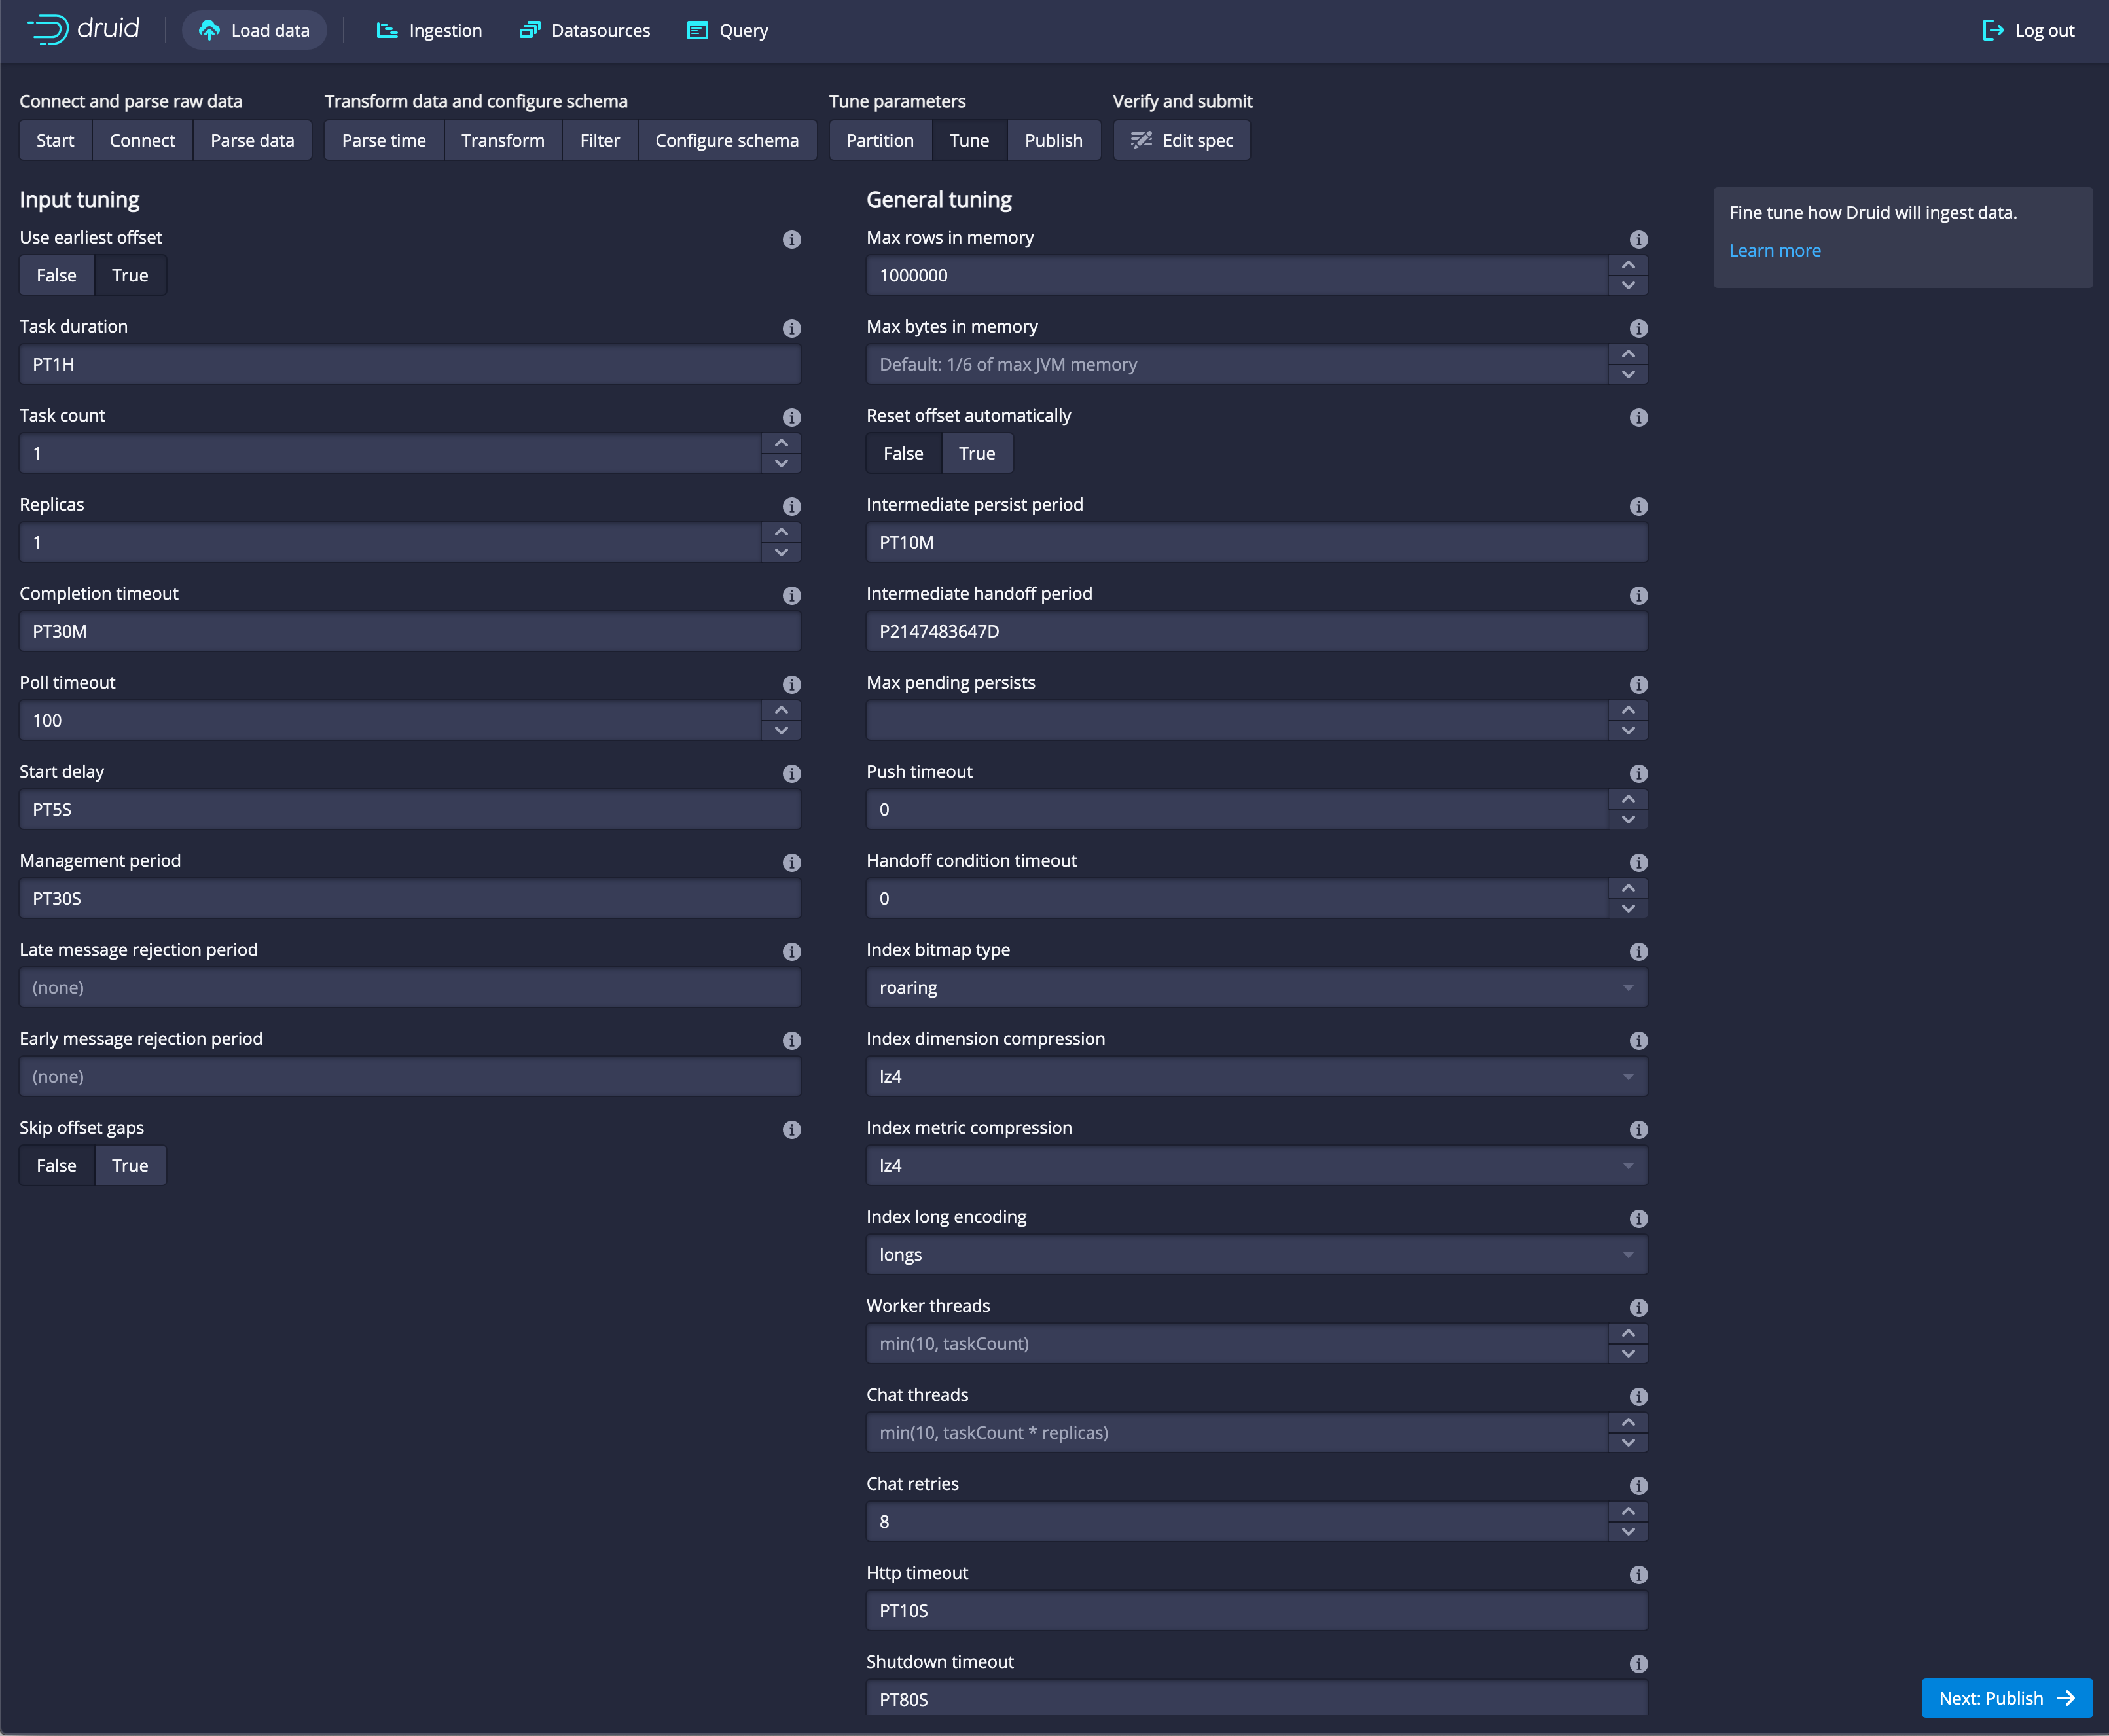This screenshot has height=1736, width=2109.
Task: Click the Next: Publish button
Action: [x=2007, y=1698]
